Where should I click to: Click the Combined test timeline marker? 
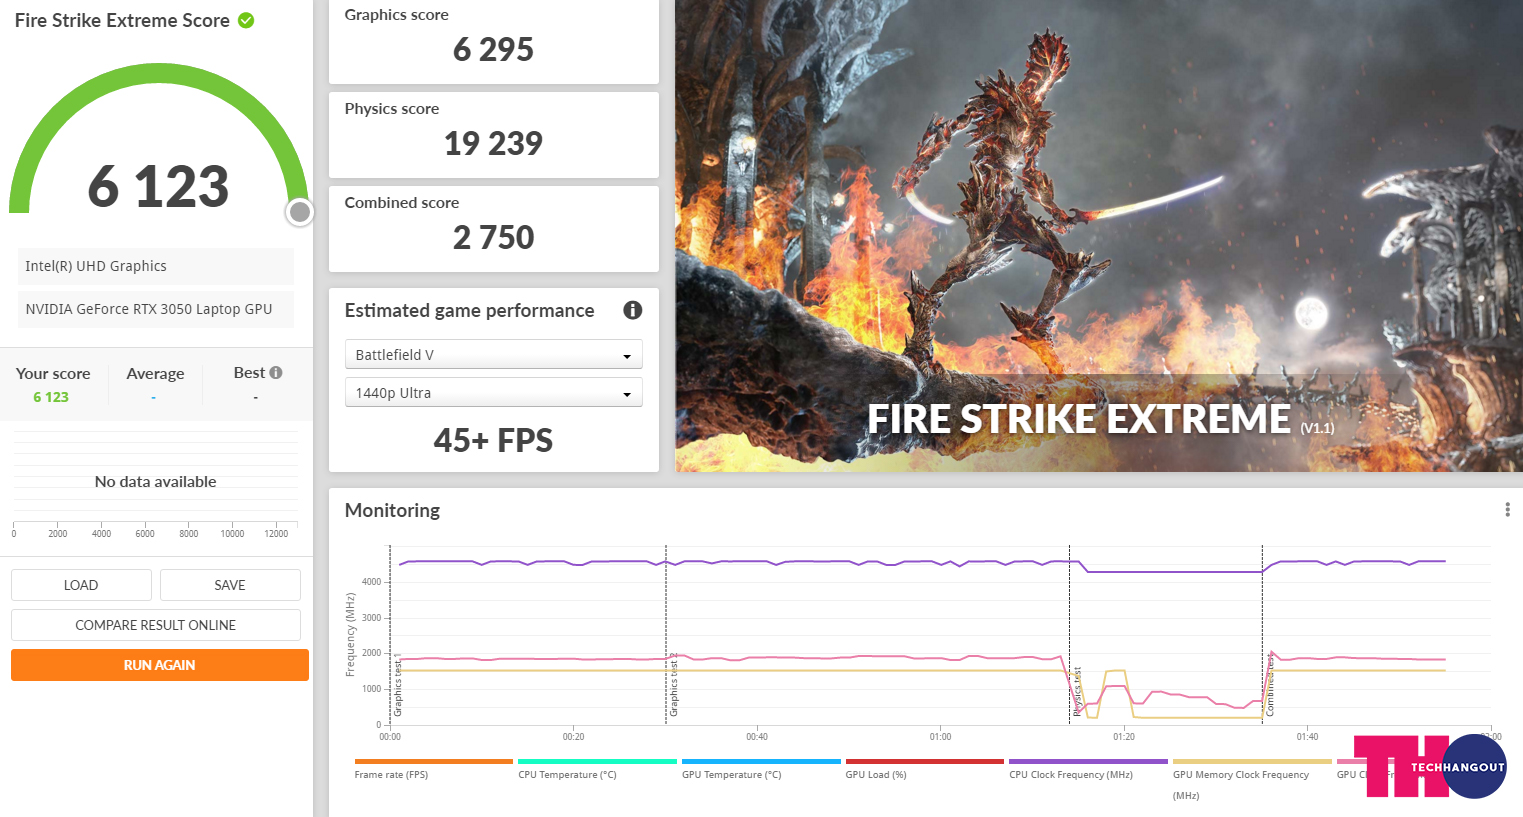(1270, 684)
